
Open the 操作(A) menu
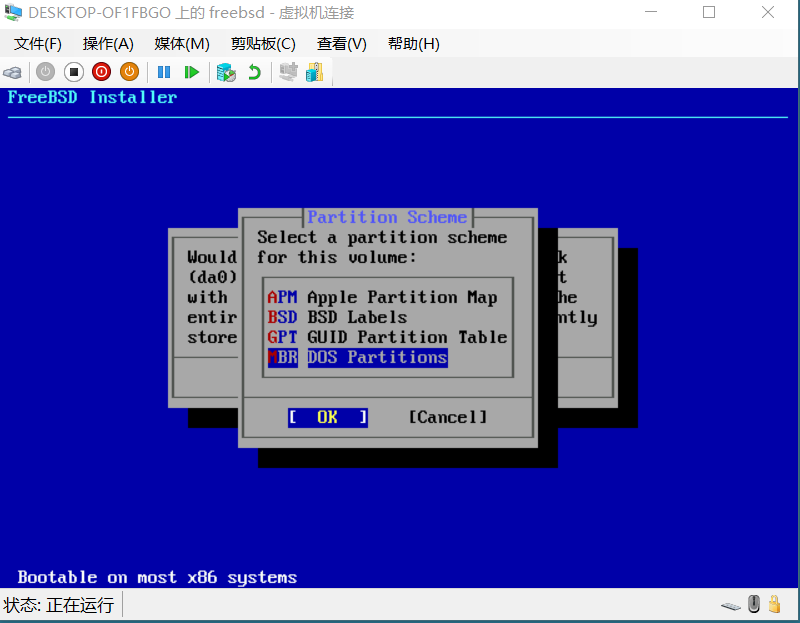pyautogui.click(x=108, y=44)
